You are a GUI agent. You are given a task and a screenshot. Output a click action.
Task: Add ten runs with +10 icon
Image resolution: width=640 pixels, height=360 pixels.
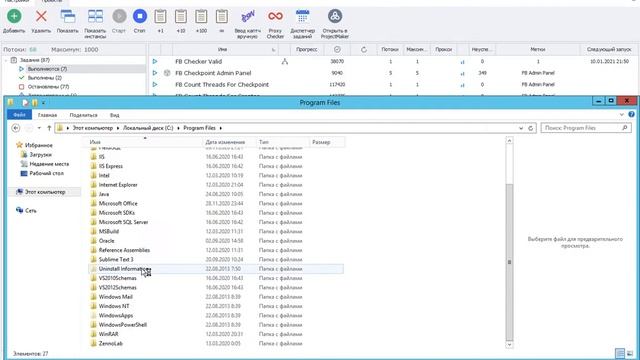pos(181,17)
